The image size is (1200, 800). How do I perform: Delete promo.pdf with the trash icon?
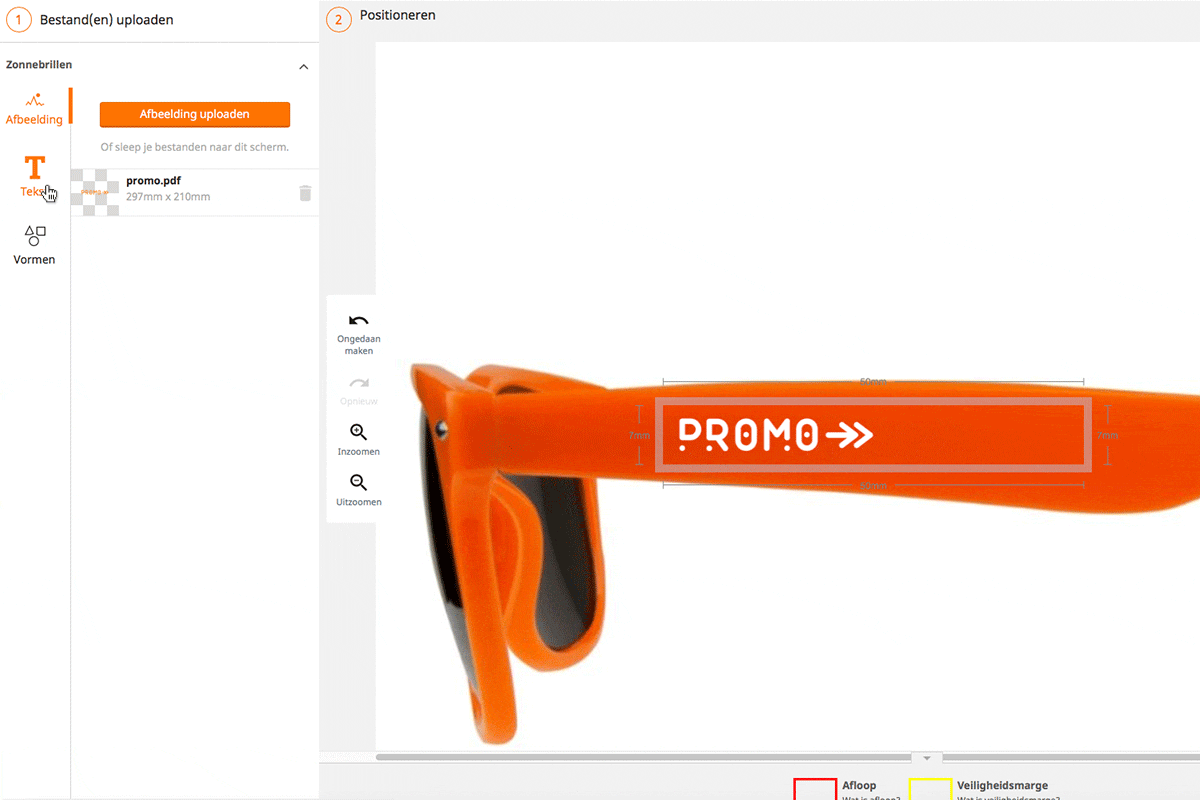pyautogui.click(x=305, y=193)
